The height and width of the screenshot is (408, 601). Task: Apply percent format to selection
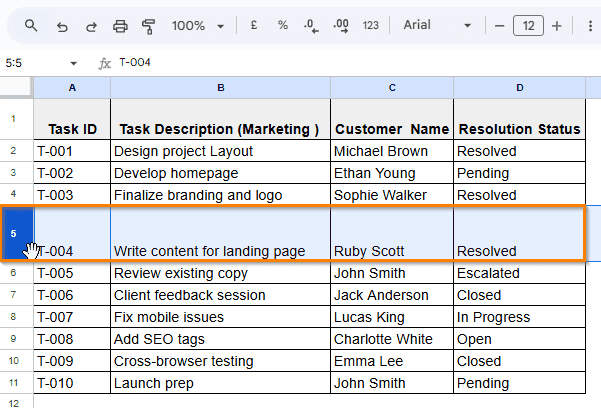tap(283, 25)
